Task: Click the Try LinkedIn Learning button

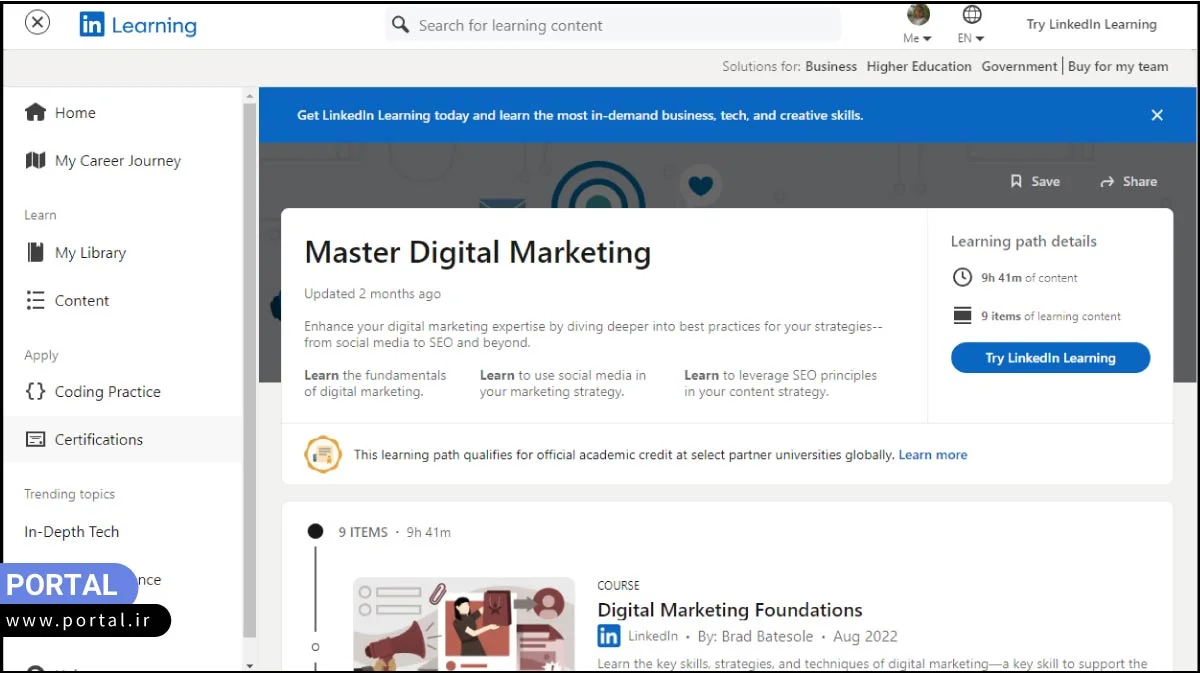Action: (x=1050, y=357)
